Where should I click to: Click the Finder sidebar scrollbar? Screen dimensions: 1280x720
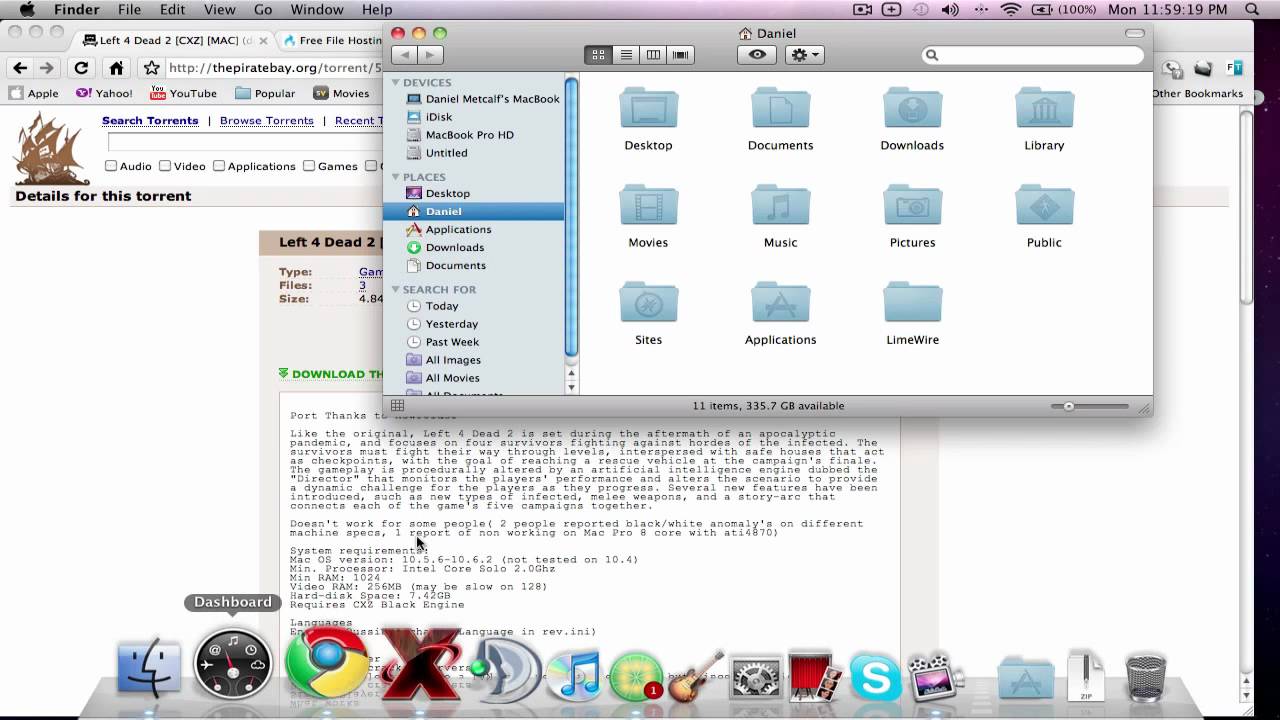(571, 218)
